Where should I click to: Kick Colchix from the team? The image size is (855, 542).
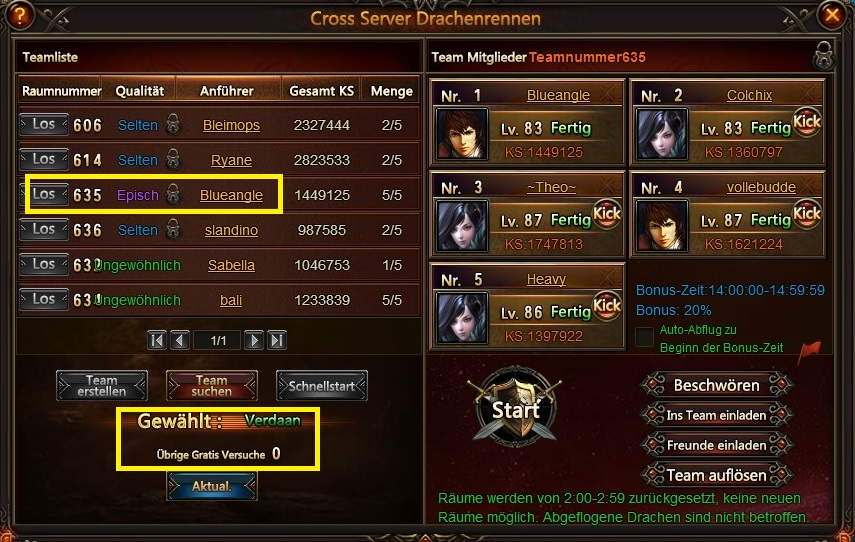coord(806,122)
